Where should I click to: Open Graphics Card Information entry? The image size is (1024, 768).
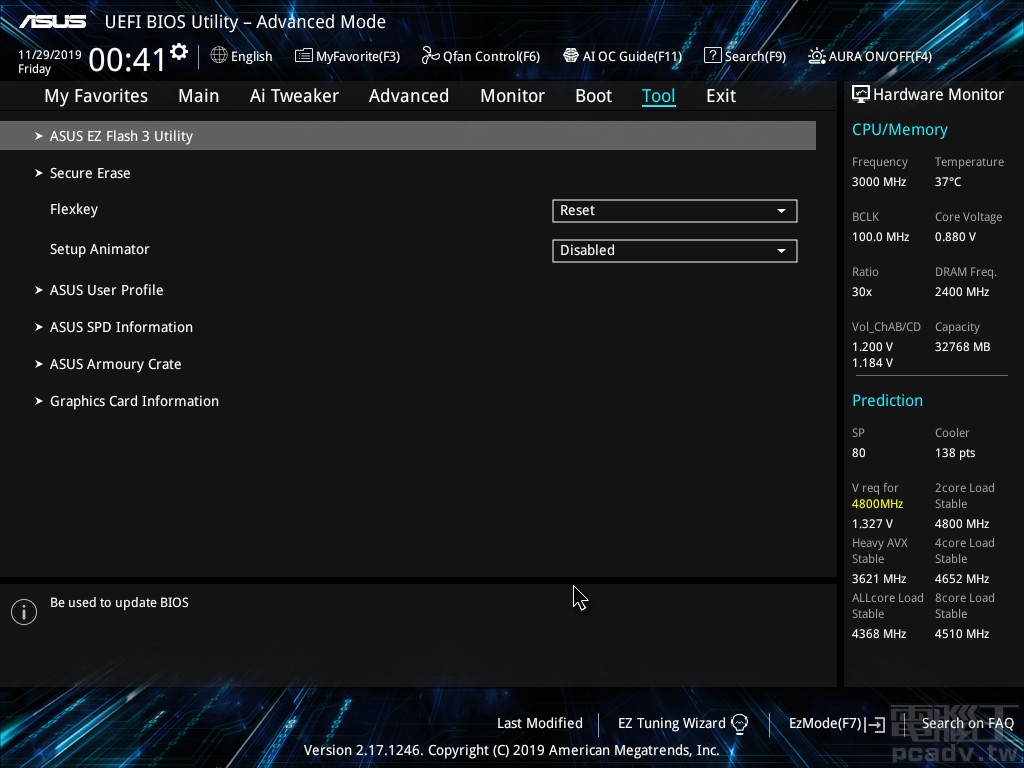(134, 401)
